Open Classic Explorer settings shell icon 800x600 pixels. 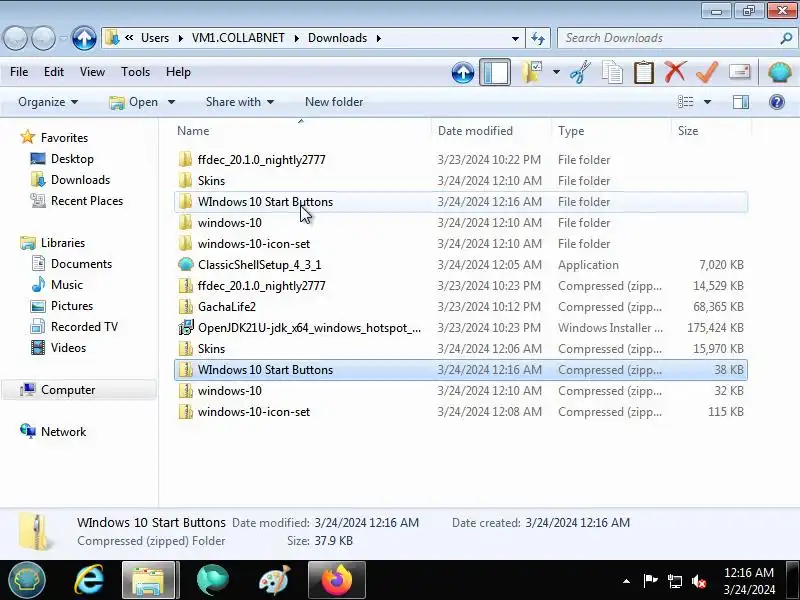779,72
